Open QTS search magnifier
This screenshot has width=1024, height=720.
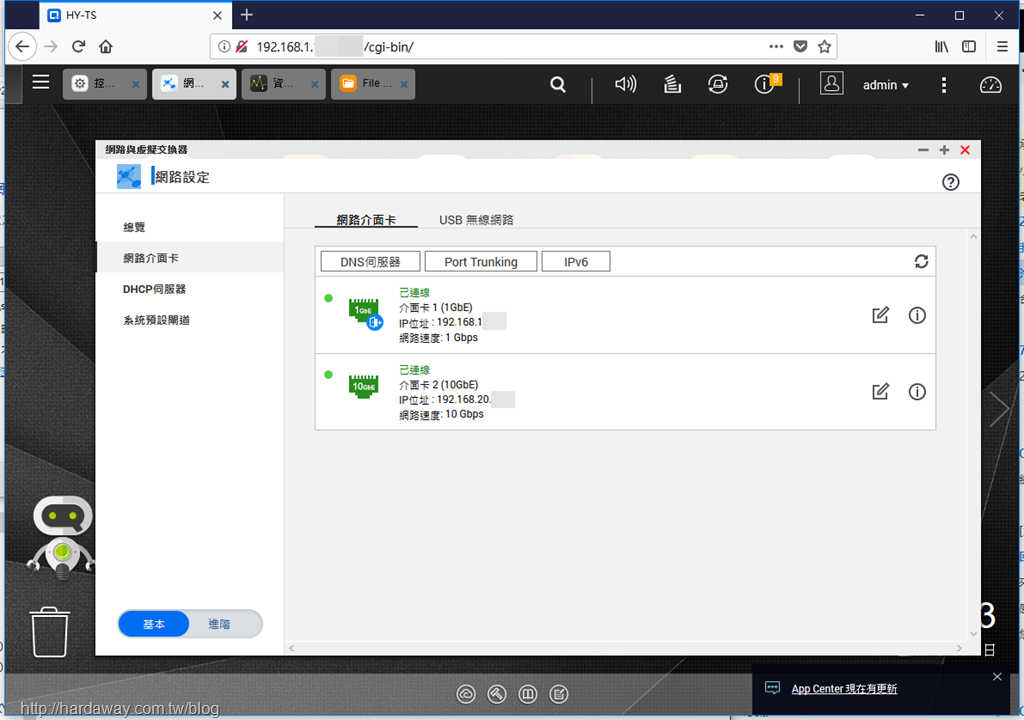[x=558, y=84]
